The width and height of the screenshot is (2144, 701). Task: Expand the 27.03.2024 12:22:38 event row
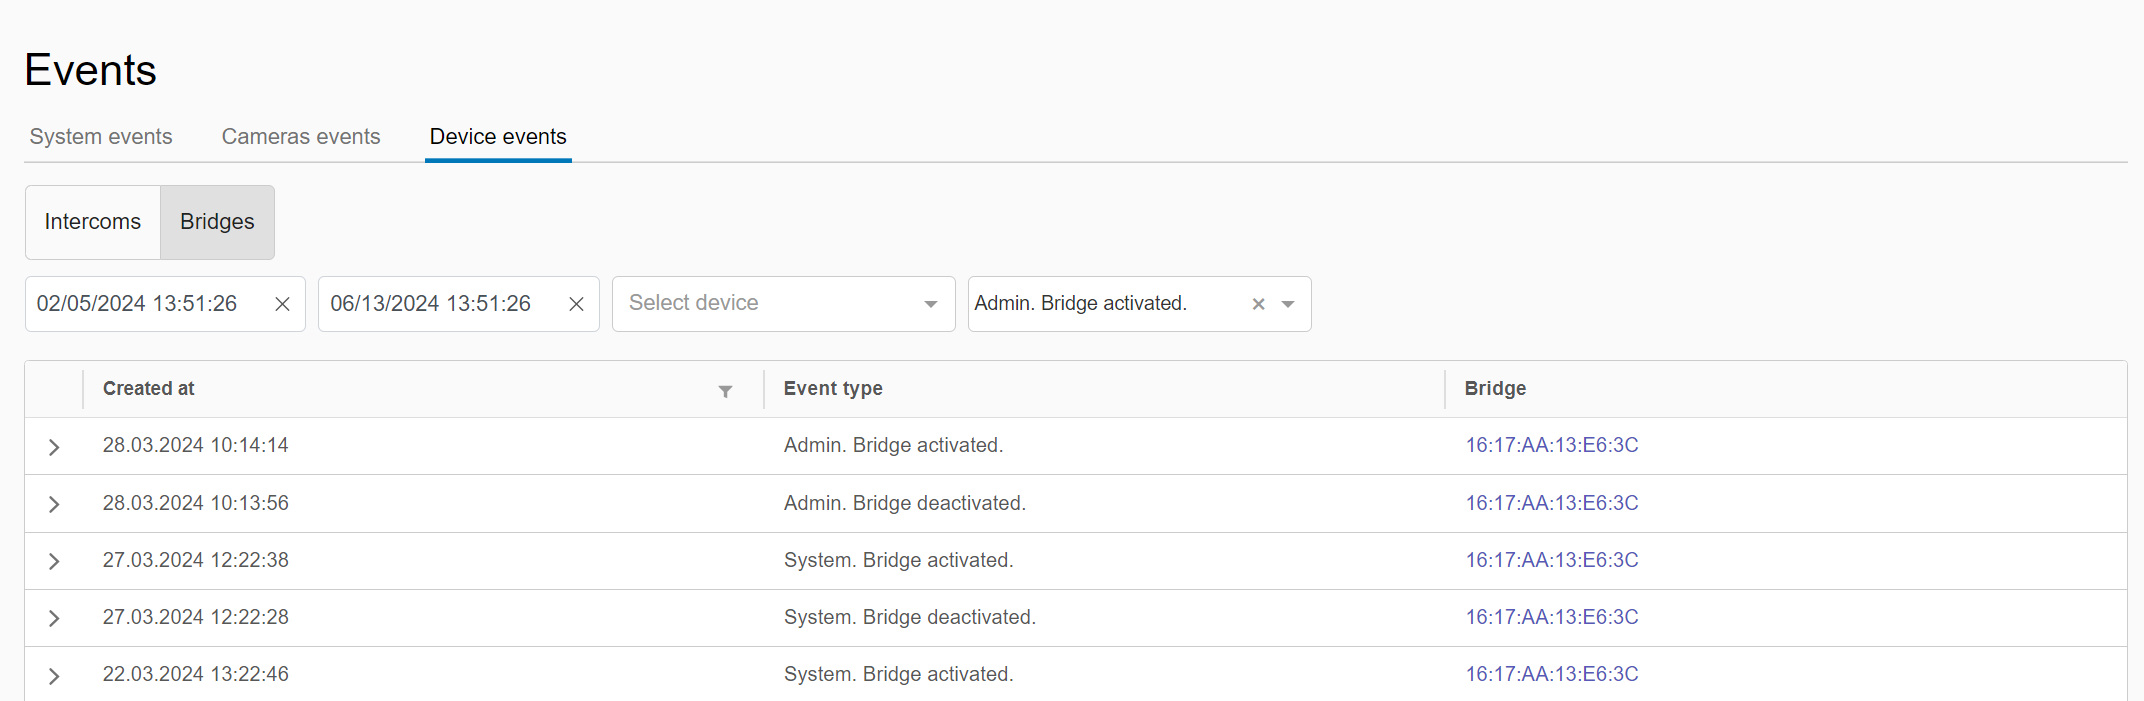coord(54,561)
